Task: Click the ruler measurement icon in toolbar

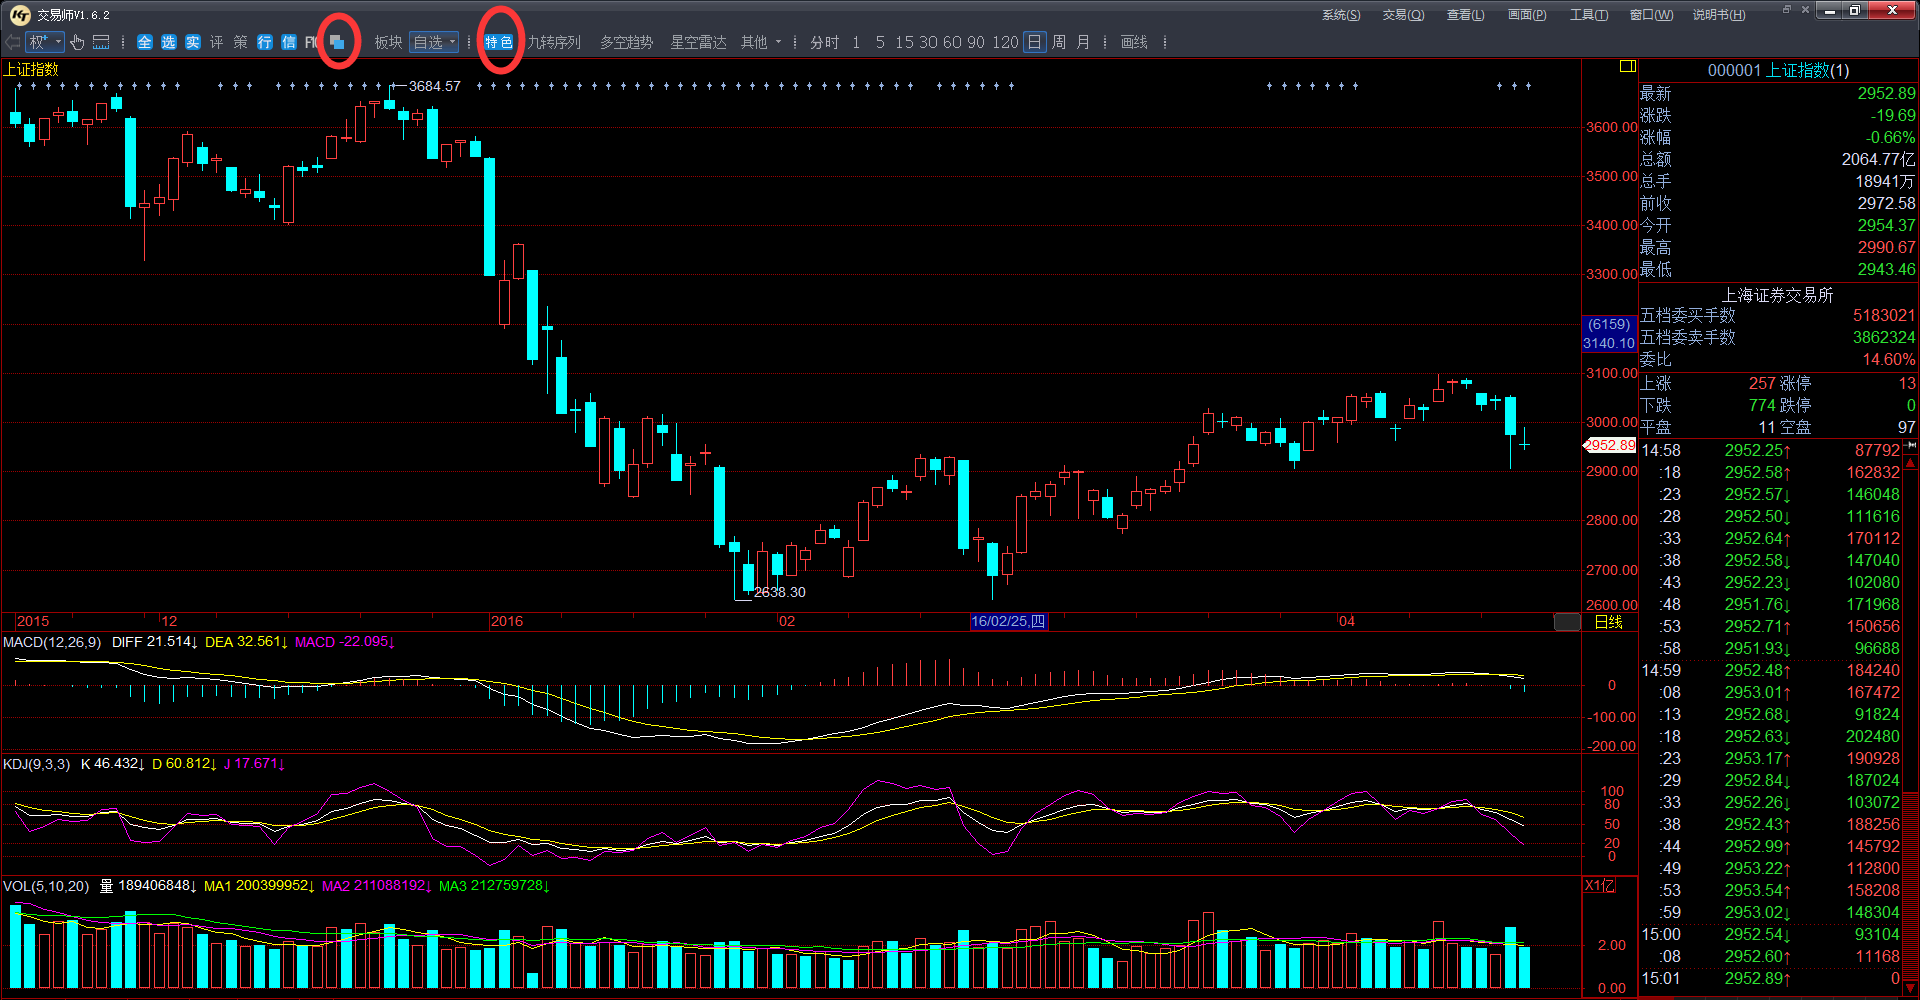Action: pyautogui.click(x=101, y=42)
